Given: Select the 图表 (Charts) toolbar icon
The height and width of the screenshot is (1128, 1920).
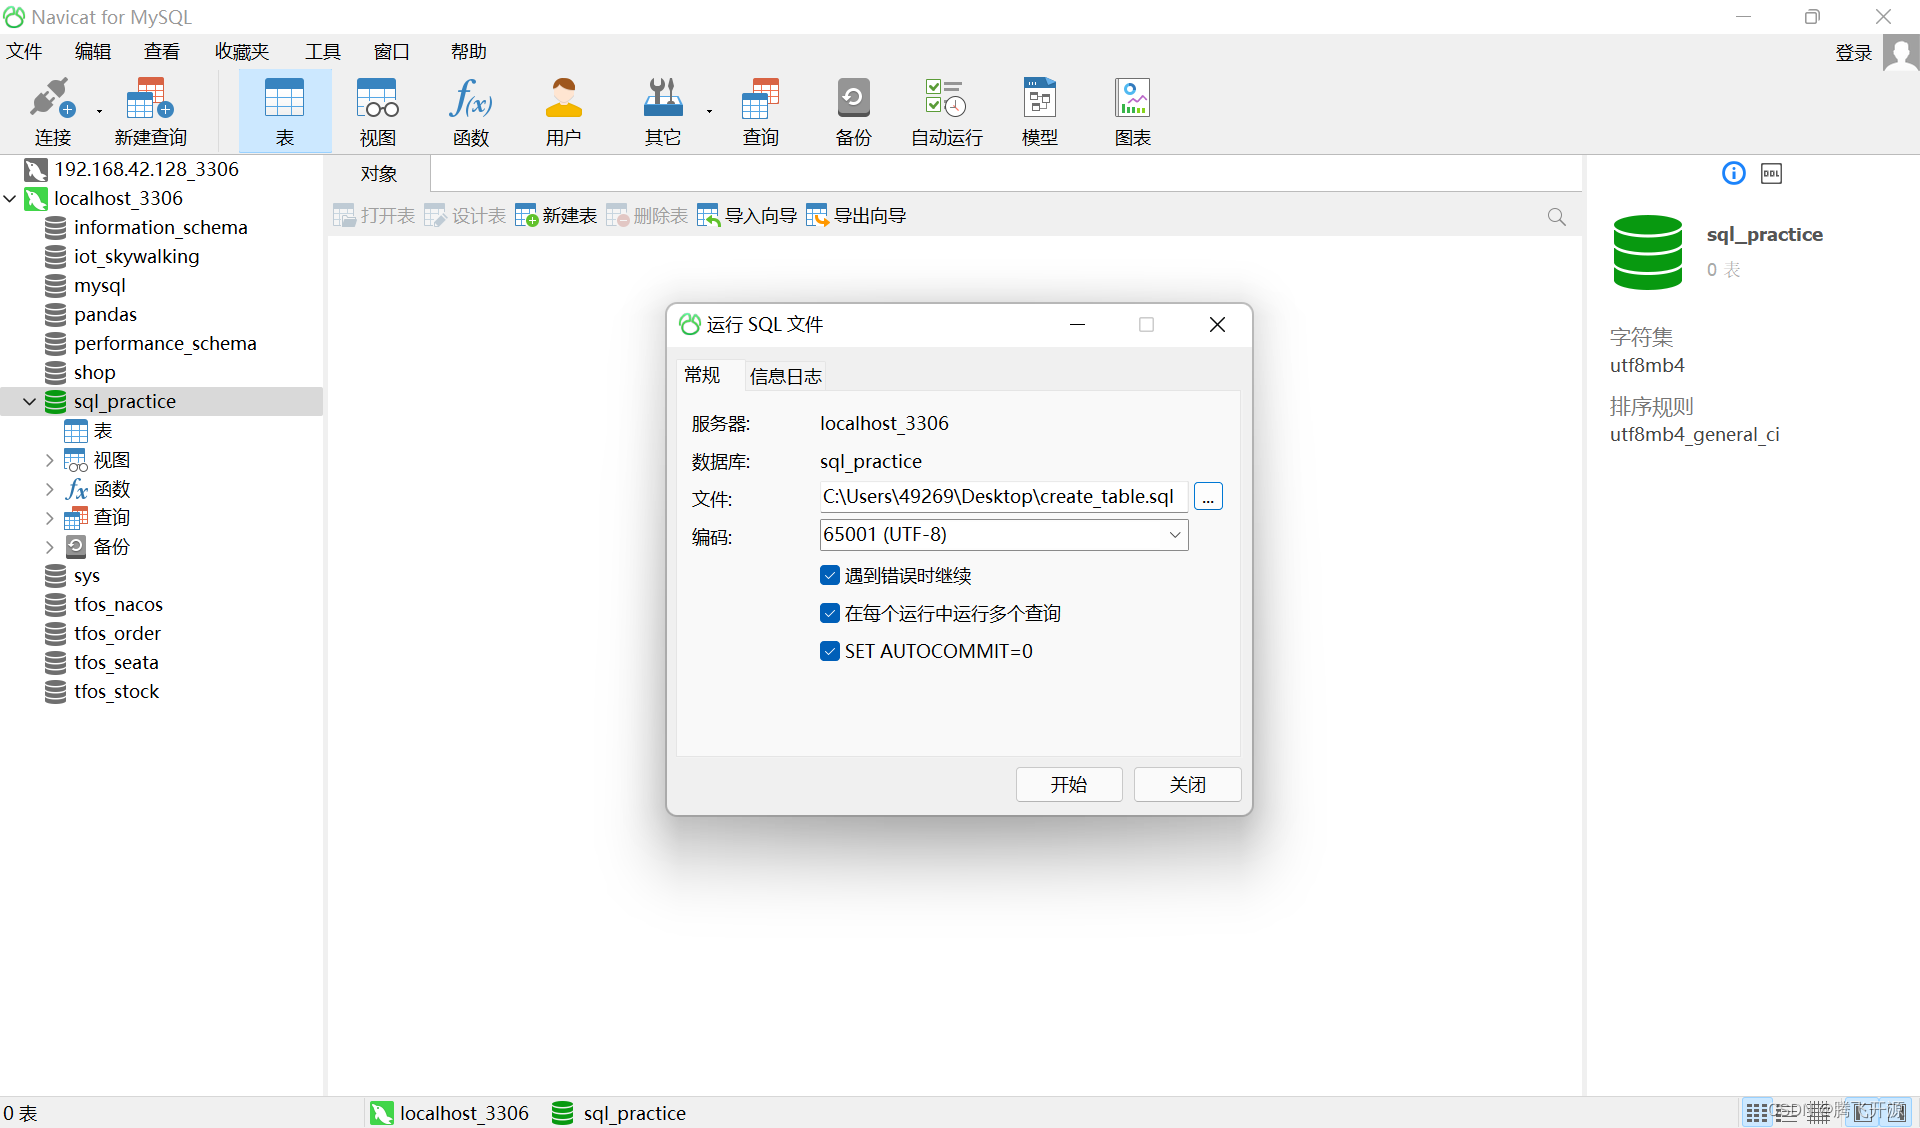Looking at the screenshot, I should 1131,110.
